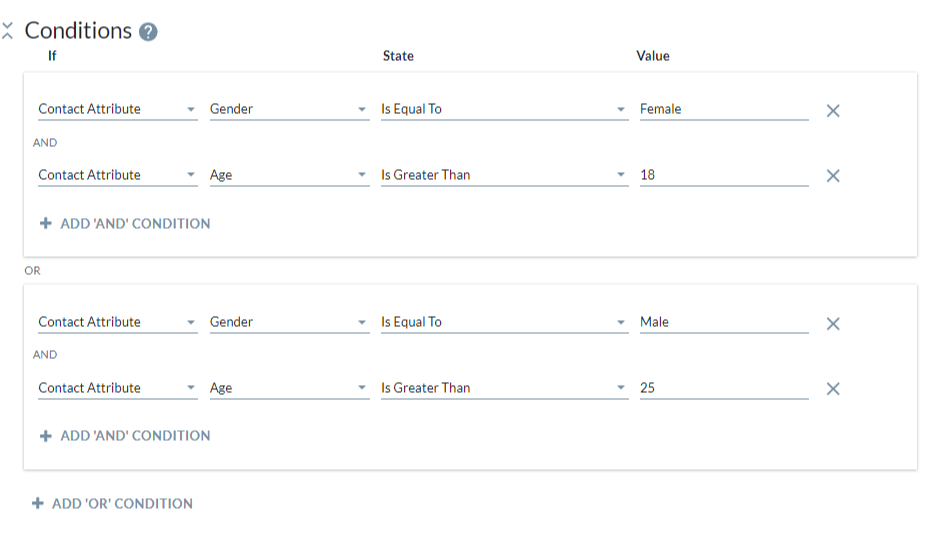Open Is Equal To dropdown for Female

pos(505,109)
